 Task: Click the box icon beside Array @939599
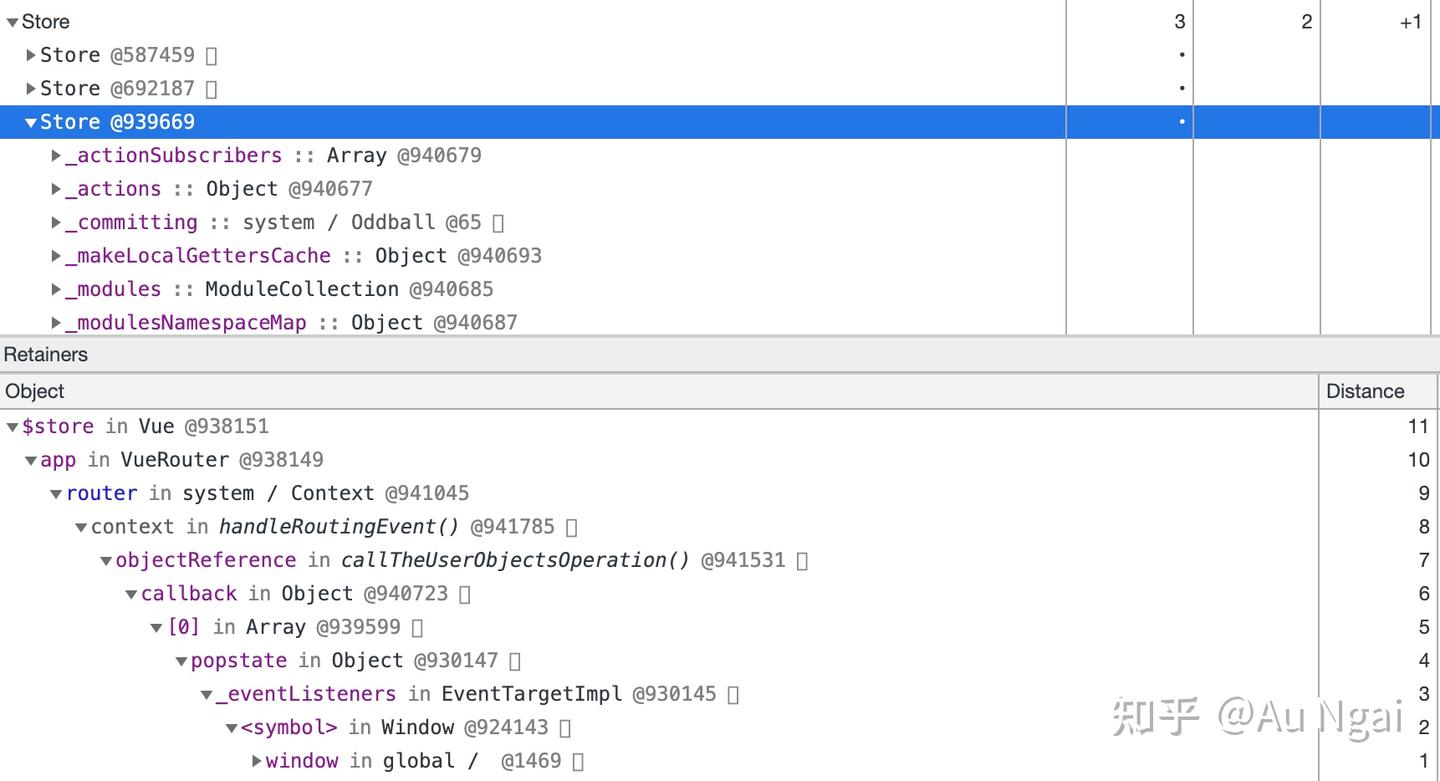point(417,628)
